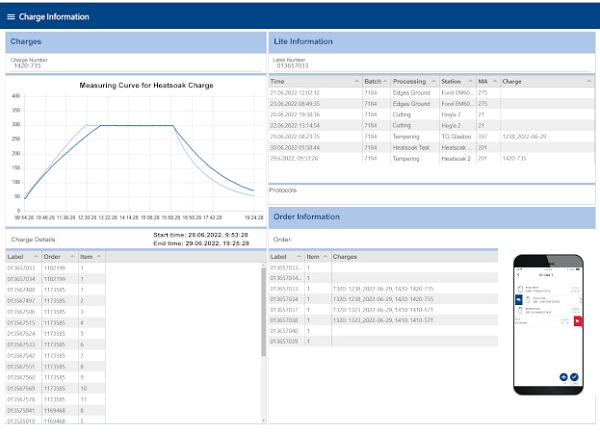This screenshot has height=433, width=600.
Task: Sort Charge Details by Order column arrow
Action: pyautogui.click(x=72, y=257)
